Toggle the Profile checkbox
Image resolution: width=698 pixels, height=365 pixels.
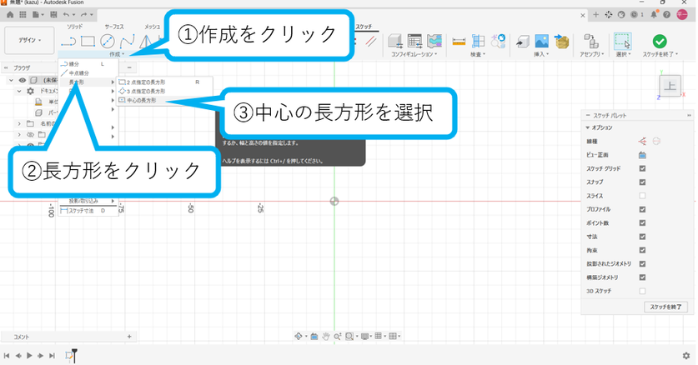tap(642, 209)
